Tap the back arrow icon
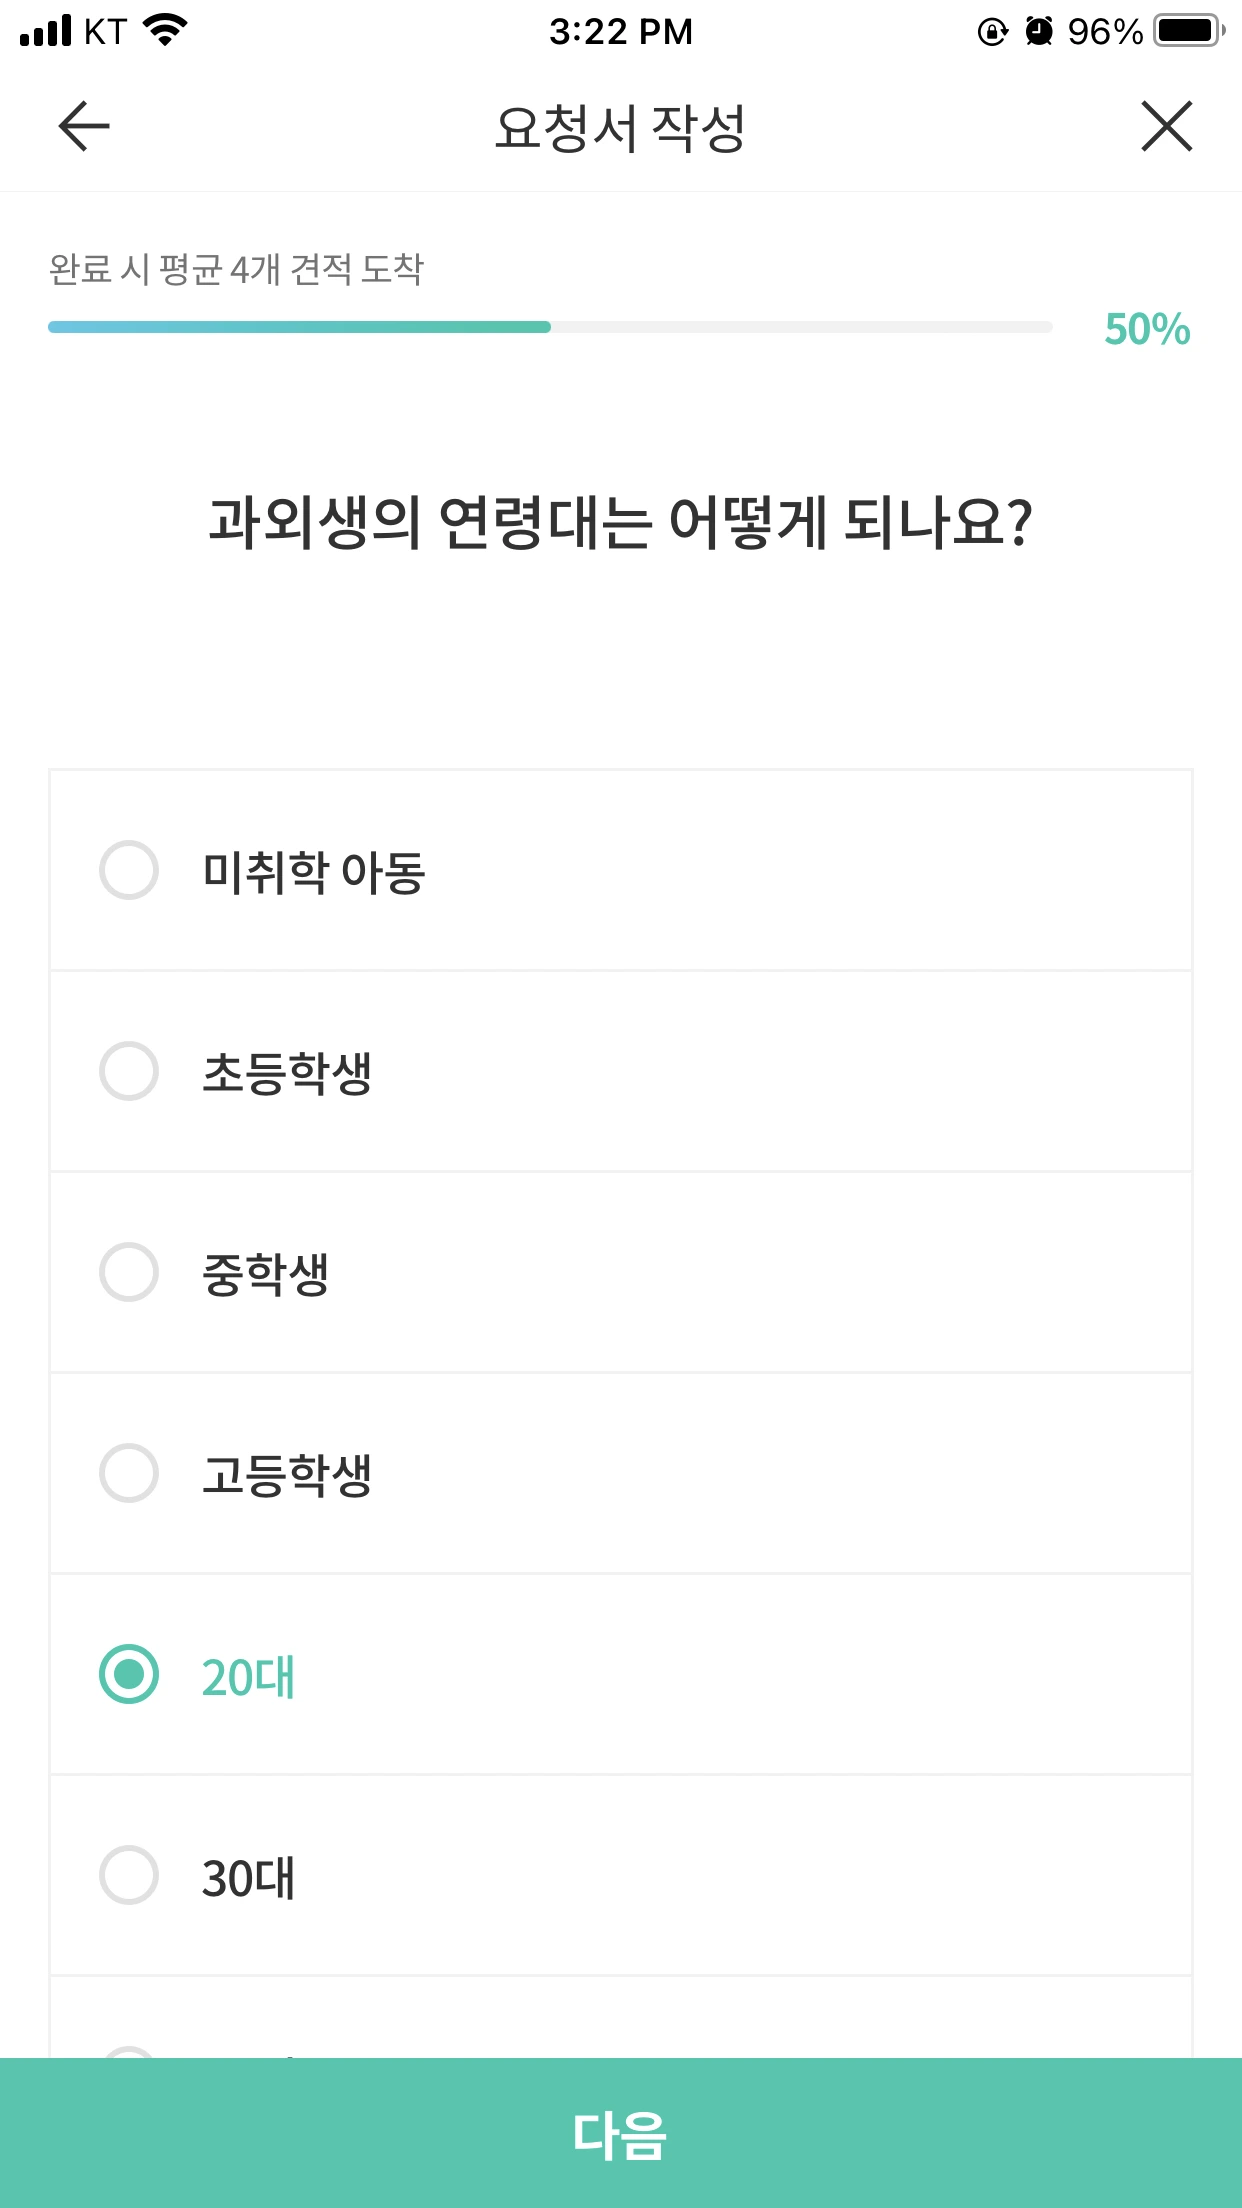 click(x=84, y=127)
